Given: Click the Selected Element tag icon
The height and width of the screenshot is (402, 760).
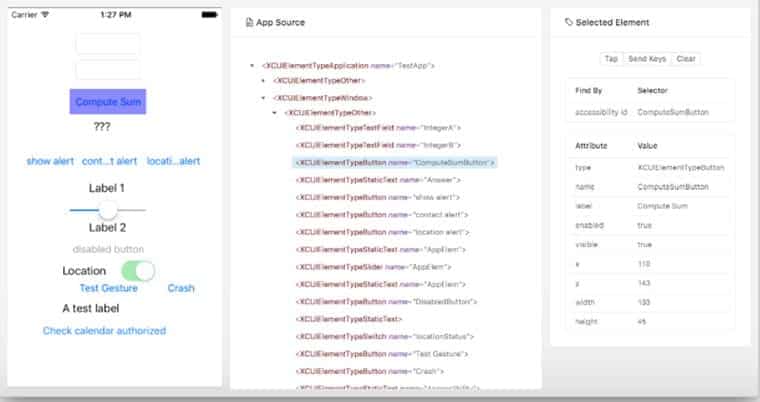Looking at the screenshot, I should click(x=569, y=22).
